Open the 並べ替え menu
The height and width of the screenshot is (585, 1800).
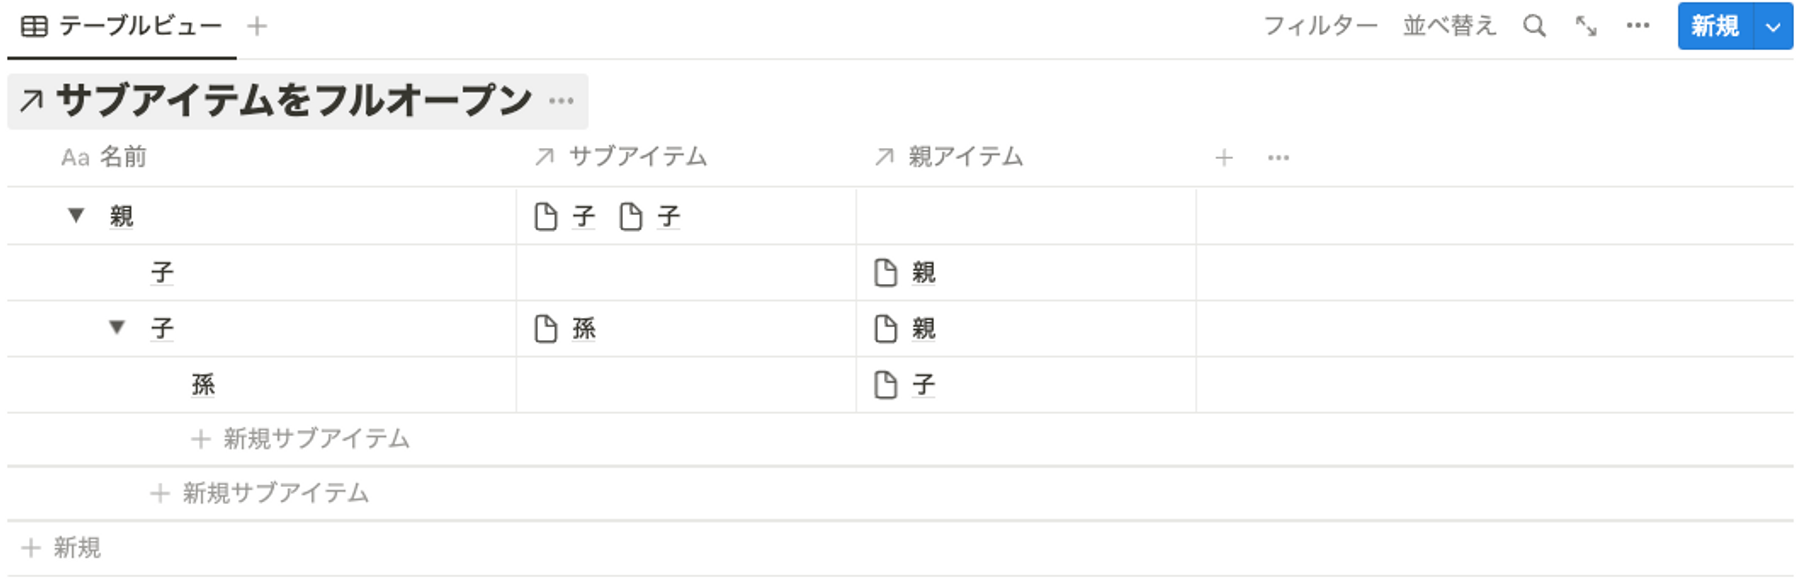1449,26
